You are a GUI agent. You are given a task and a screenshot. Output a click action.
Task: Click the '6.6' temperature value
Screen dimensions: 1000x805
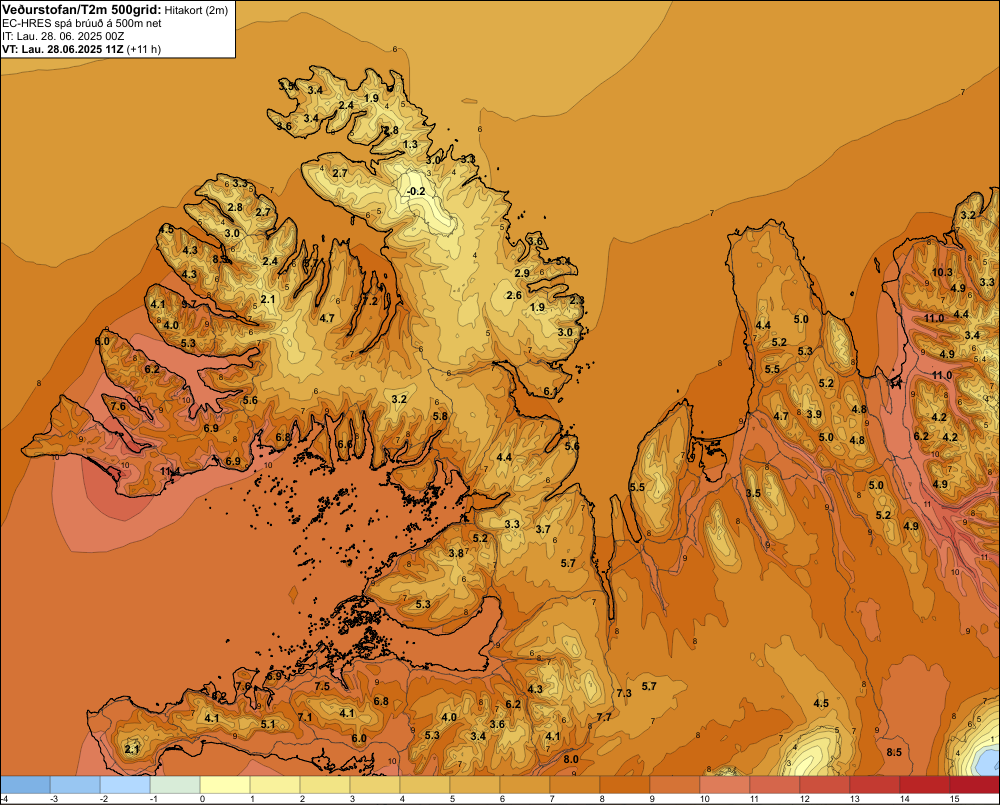point(344,445)
